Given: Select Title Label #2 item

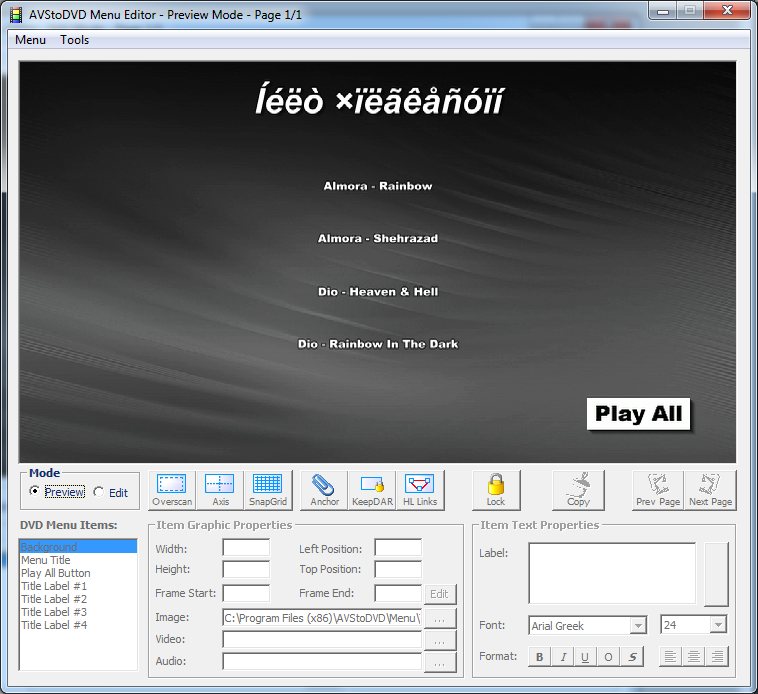Looking at the screenshot, I should tap(78, 599).
